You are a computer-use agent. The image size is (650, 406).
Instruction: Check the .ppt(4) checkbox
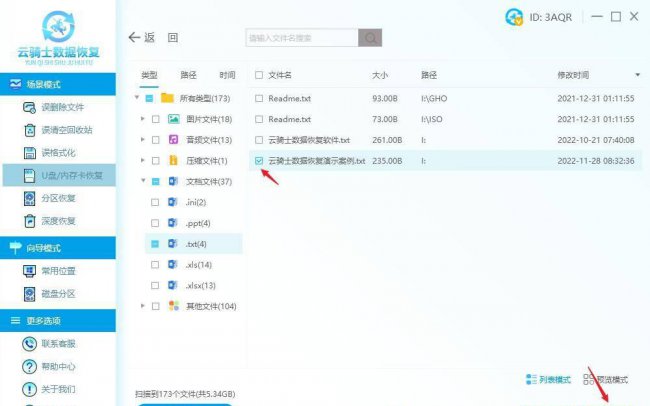click(155, 223)
